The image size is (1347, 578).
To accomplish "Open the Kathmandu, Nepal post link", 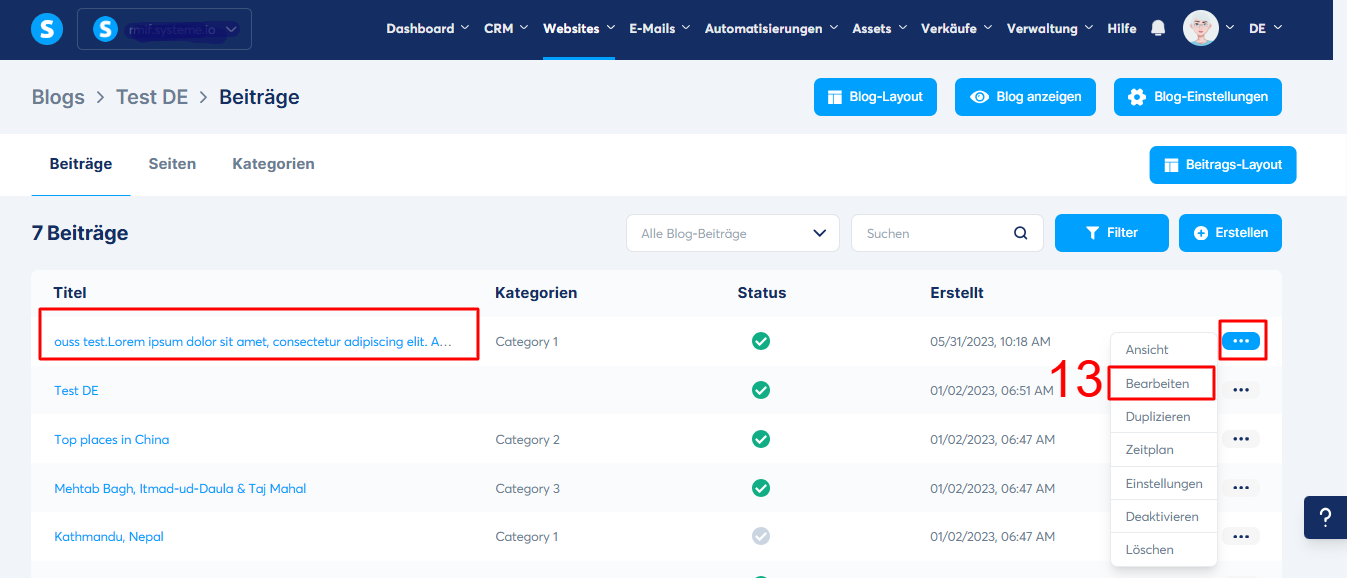I will (x=109, y=537).
